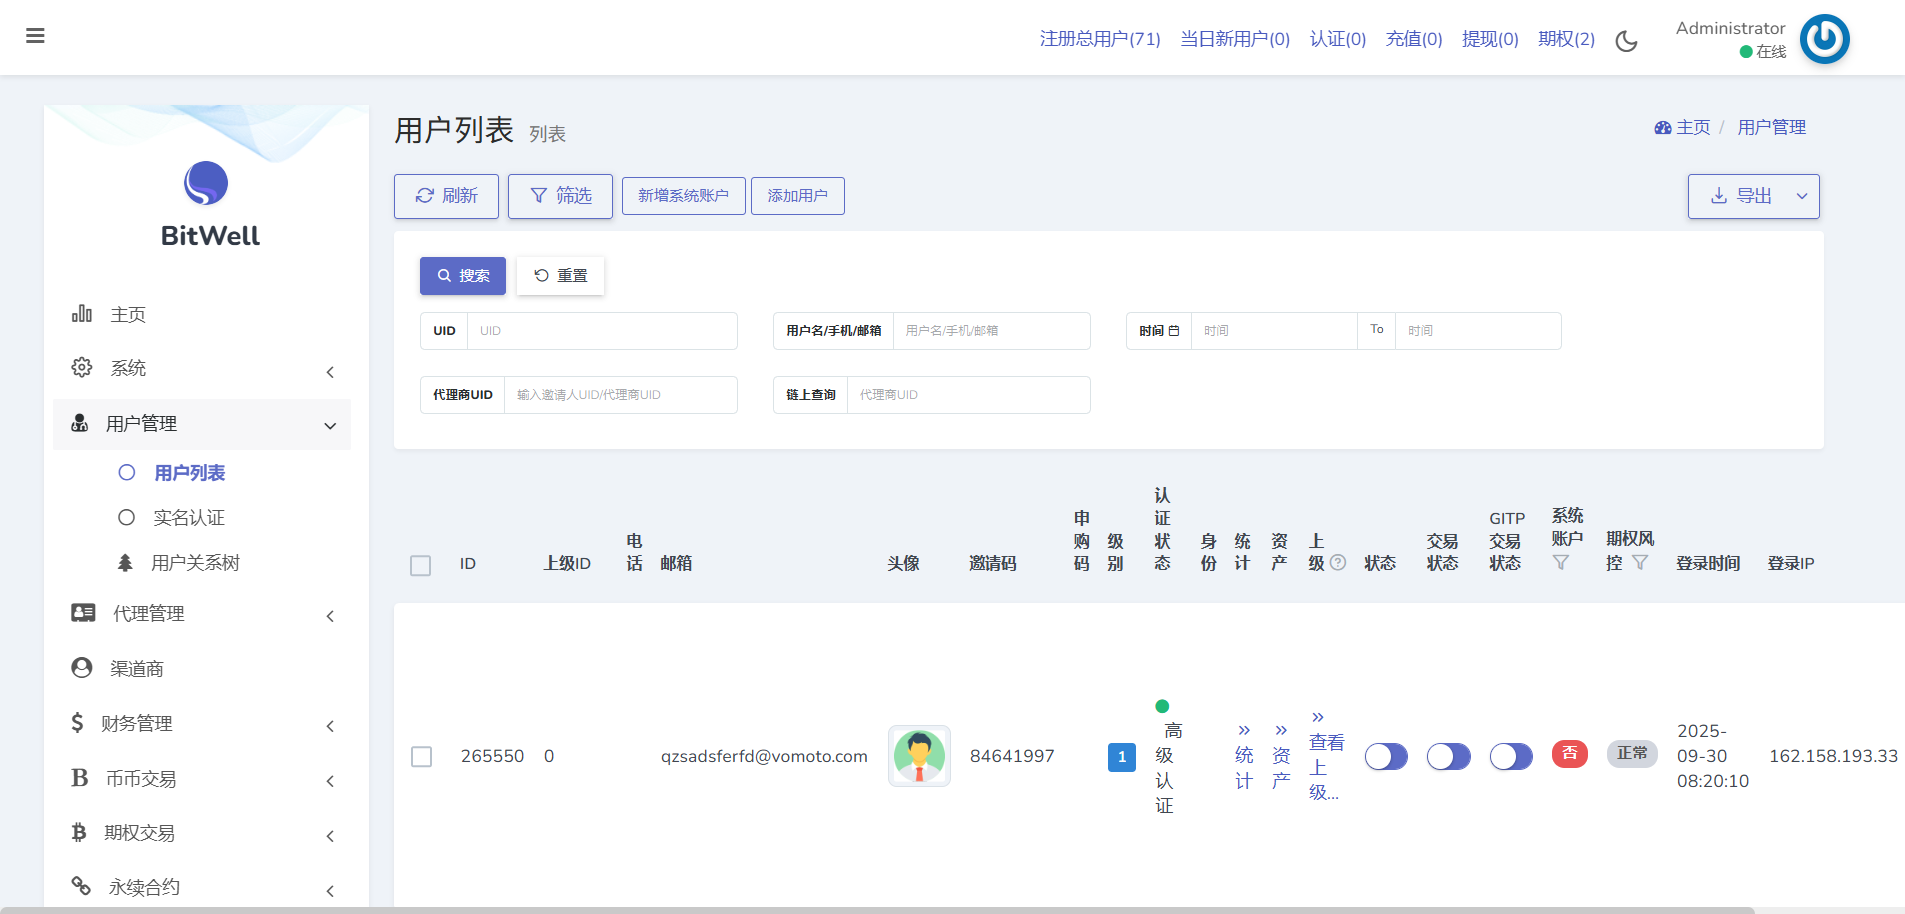Click the help icon beside 上级 column
Image resolution: width=1905 pixels, height=914 pixels.
[1338, 563]
